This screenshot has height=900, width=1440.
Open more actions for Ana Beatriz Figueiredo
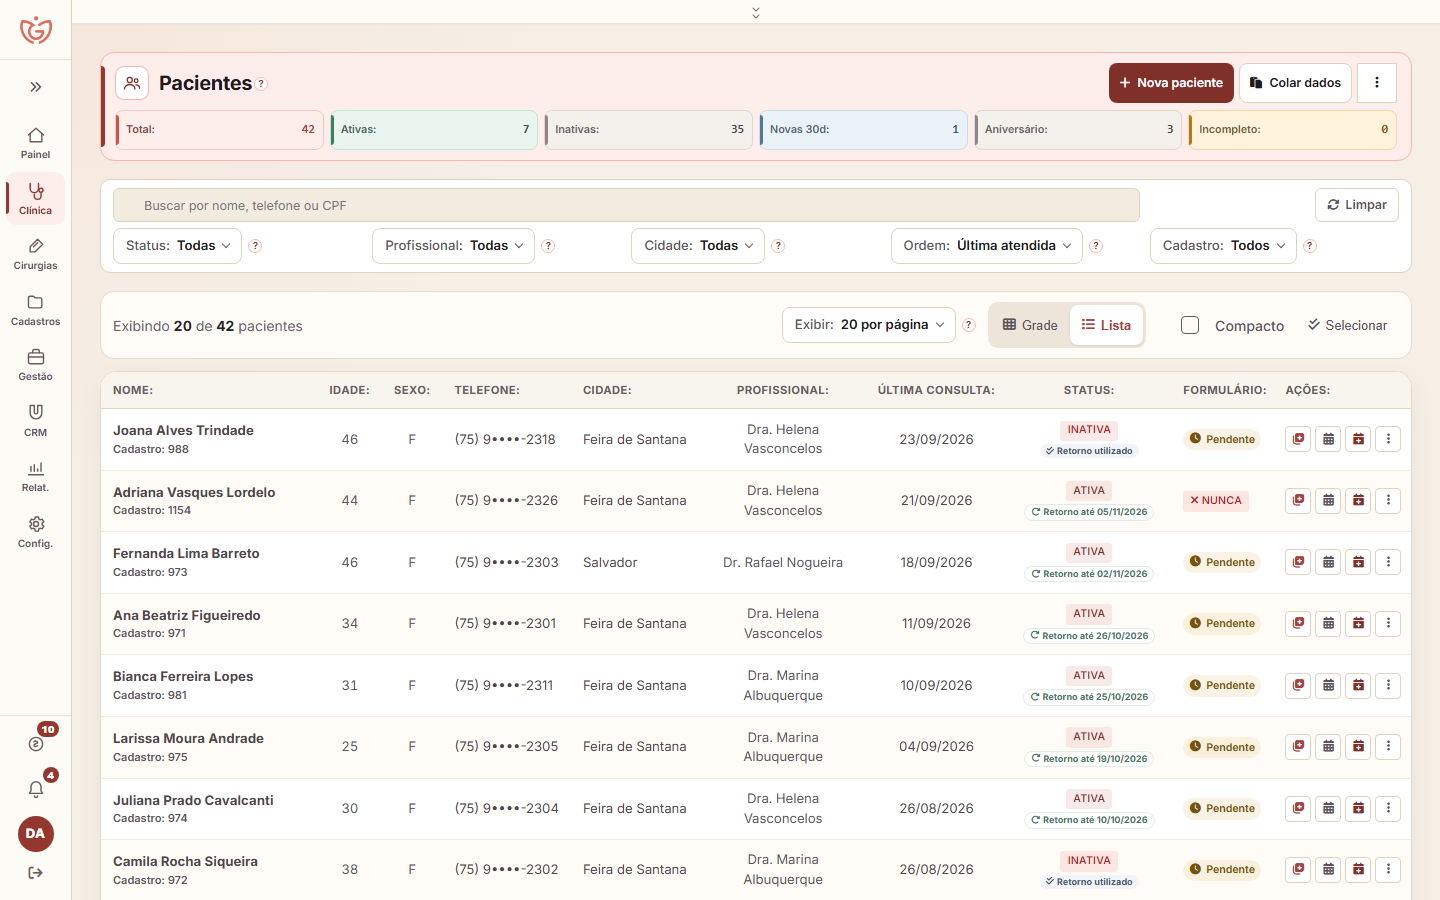1388,623
